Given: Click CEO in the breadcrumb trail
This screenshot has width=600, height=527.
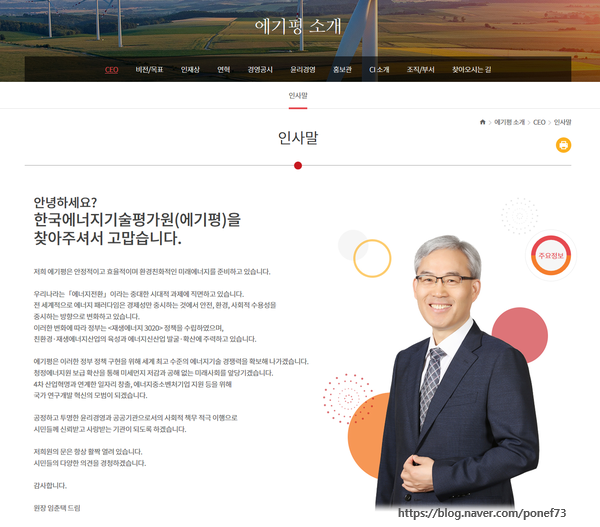Looking at the screenshot, I should pyautogui.click(x=539, y=122).
